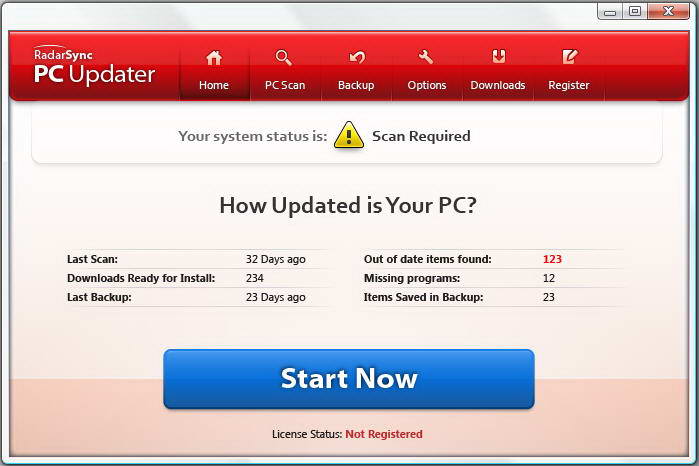Click the Items Saved in Backup value 23
Image resolution: width=699 pixels, height=466 pixels.
click(x=549, y=297)
